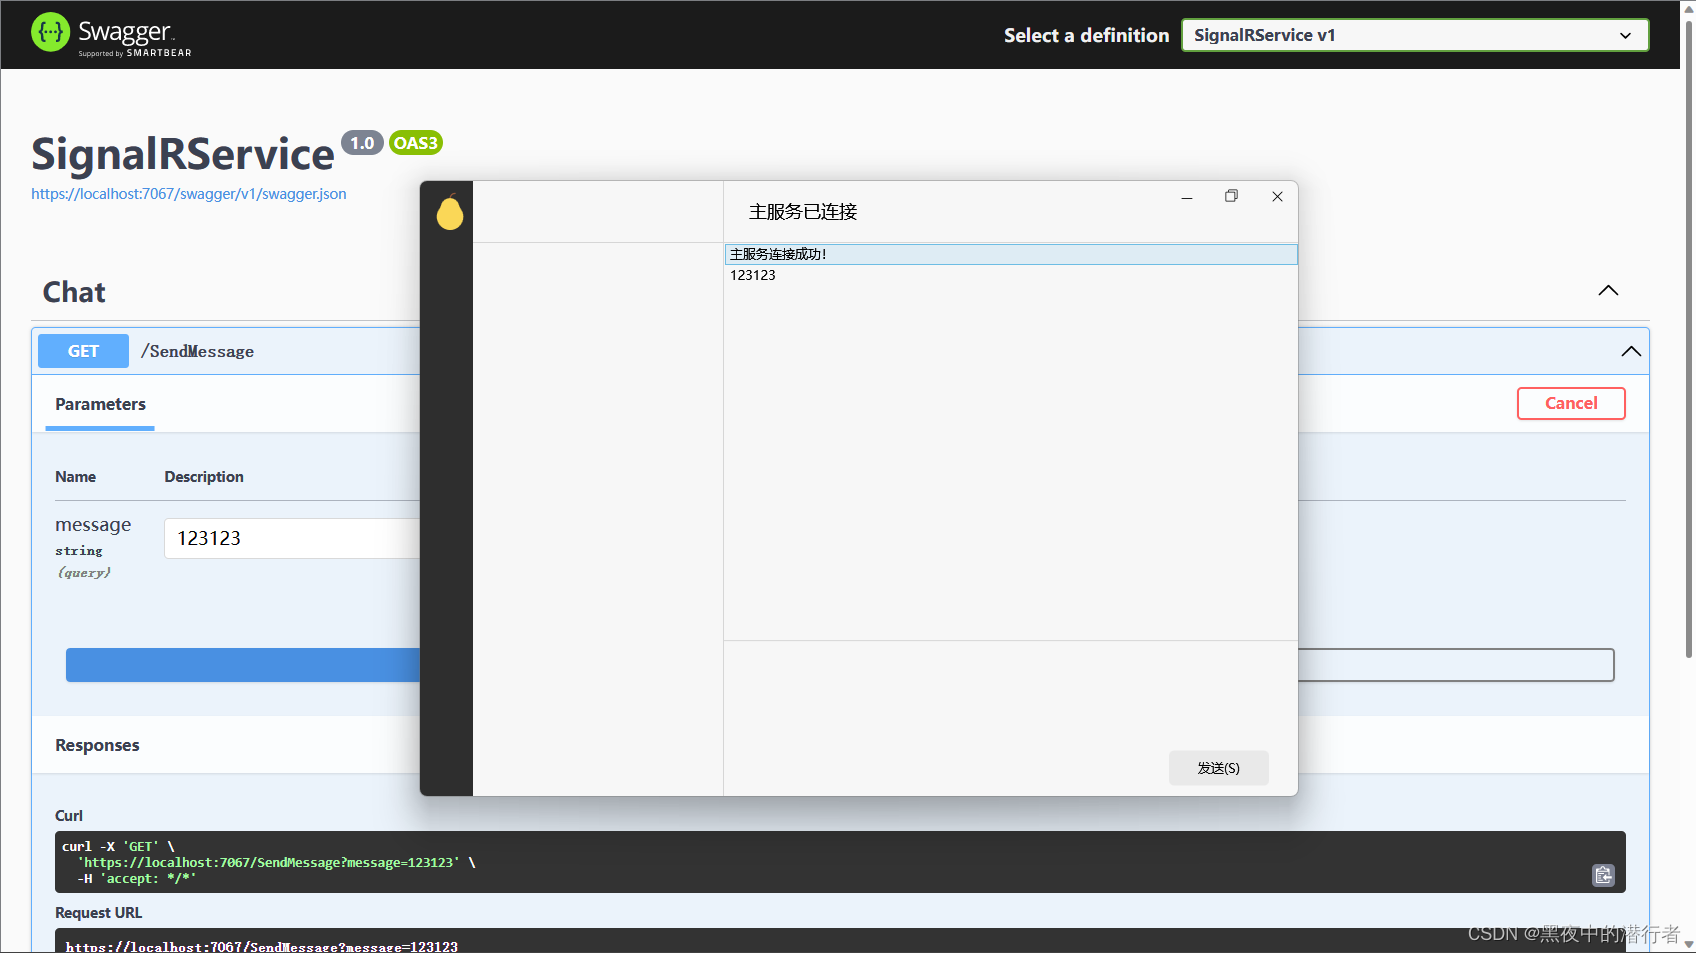Copy the curl command to clipboard
Screen dimensions: 1696x953
tap(1603, 876)
